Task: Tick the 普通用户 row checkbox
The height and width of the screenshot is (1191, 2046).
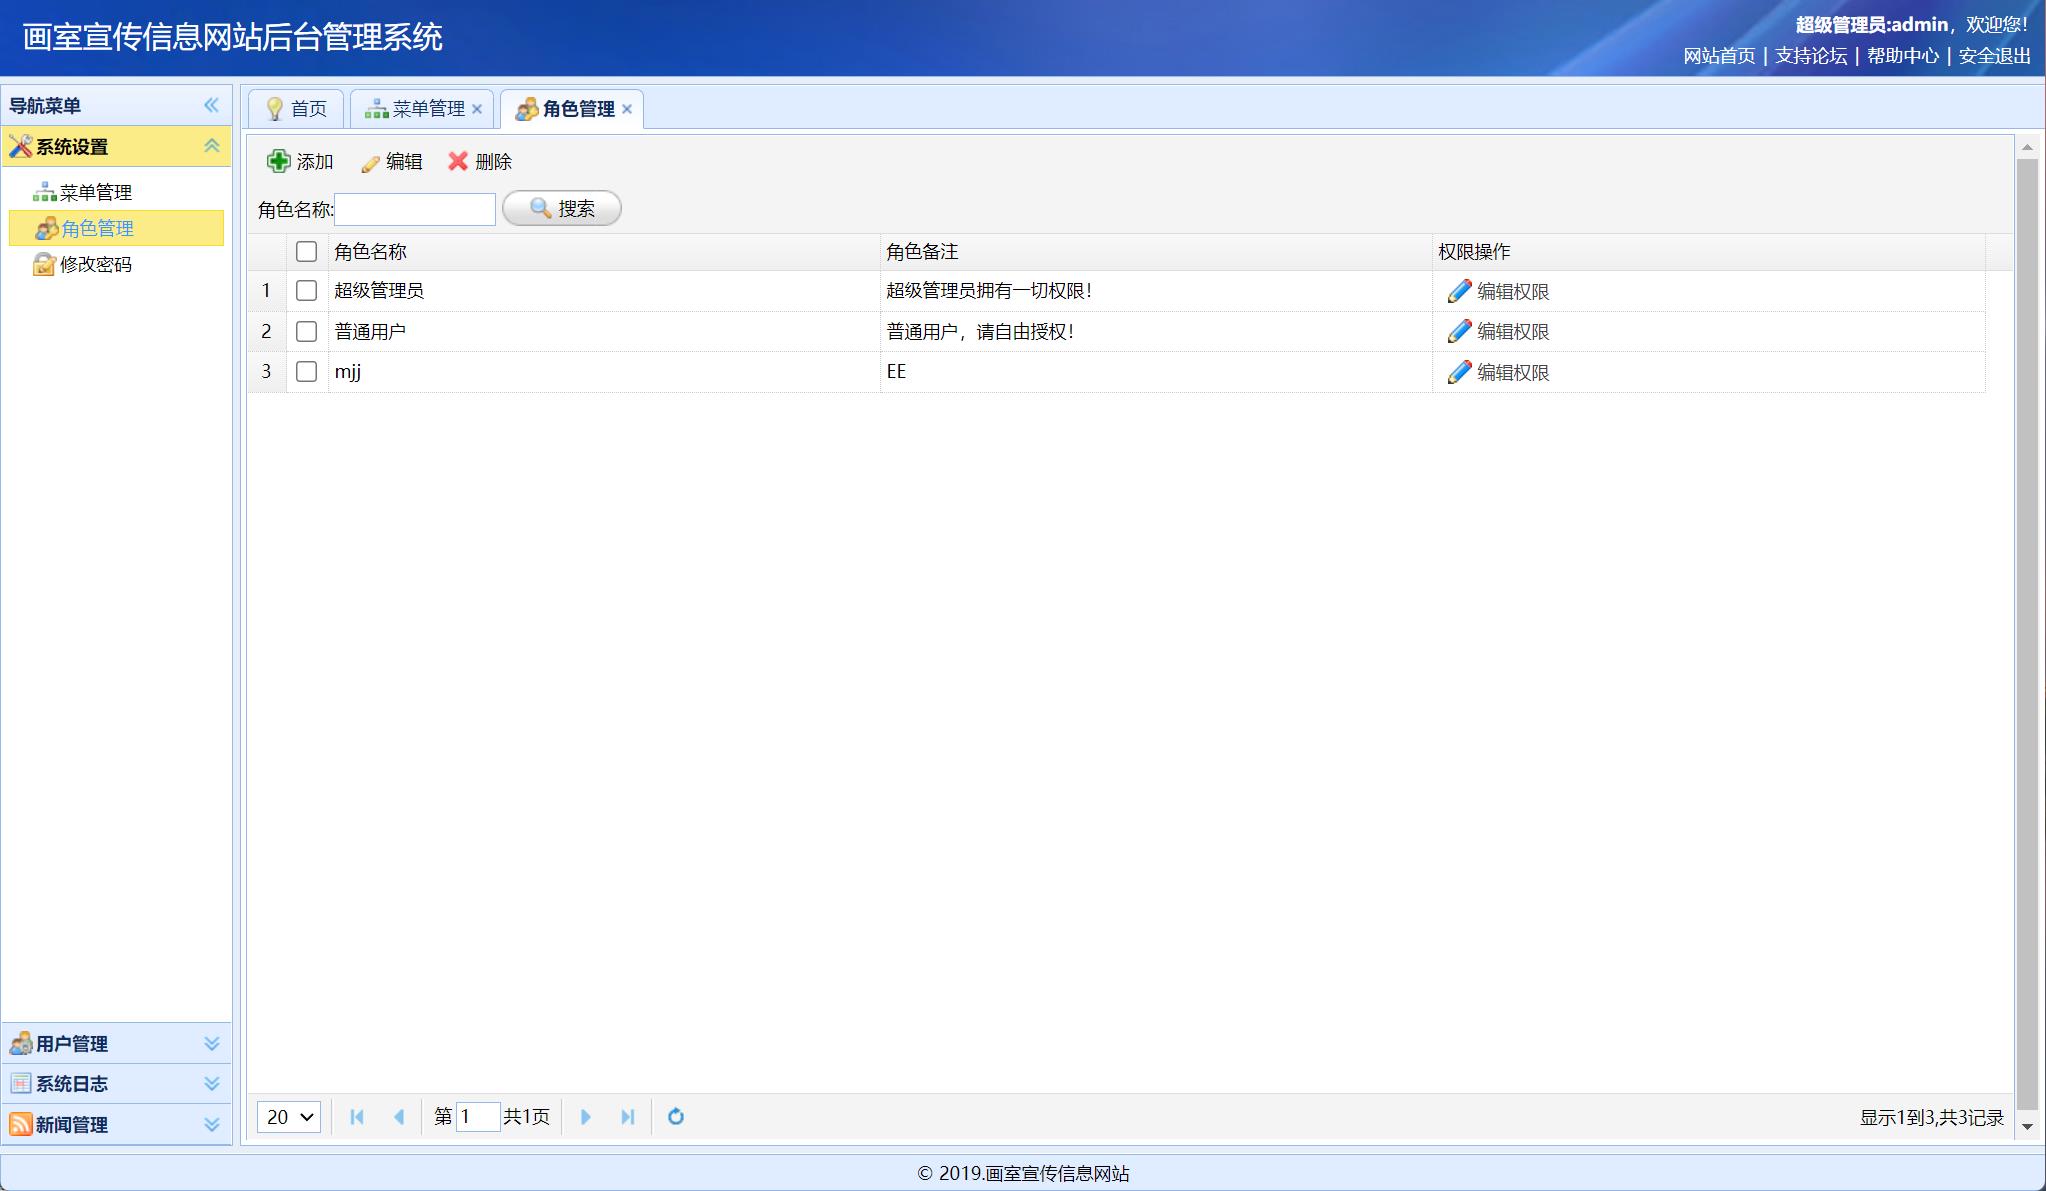Action: (x=307, y=331)
